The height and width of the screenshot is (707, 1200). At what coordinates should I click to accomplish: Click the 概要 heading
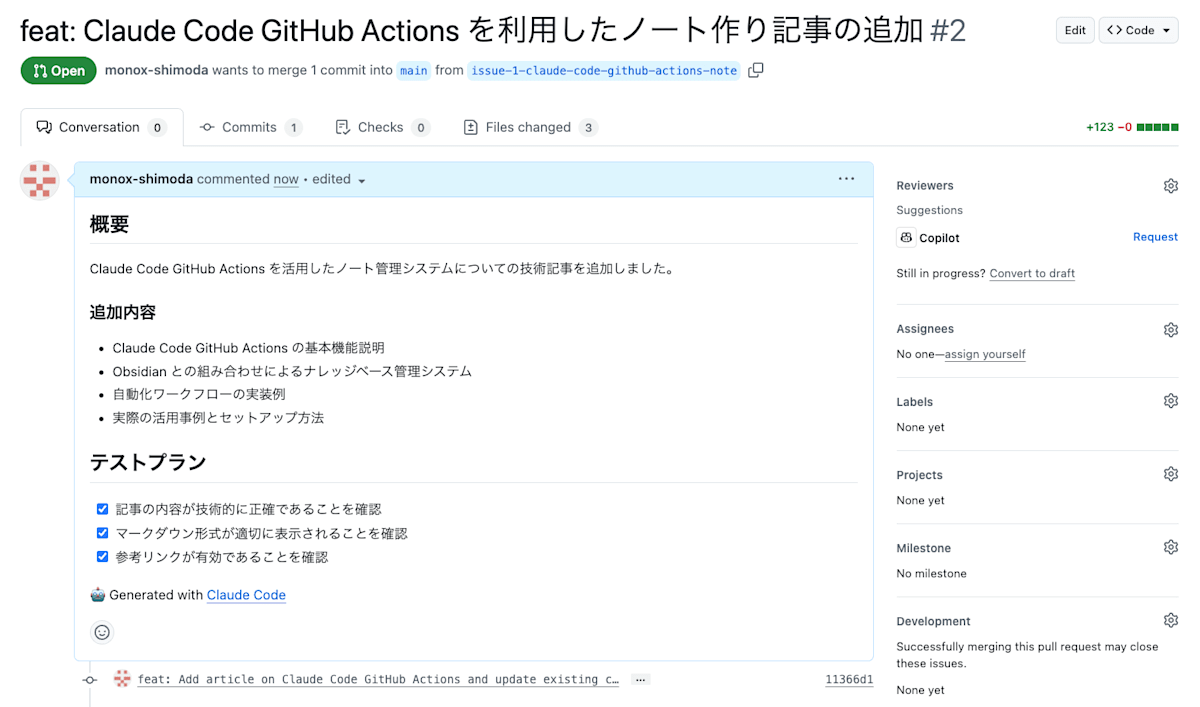110,224
